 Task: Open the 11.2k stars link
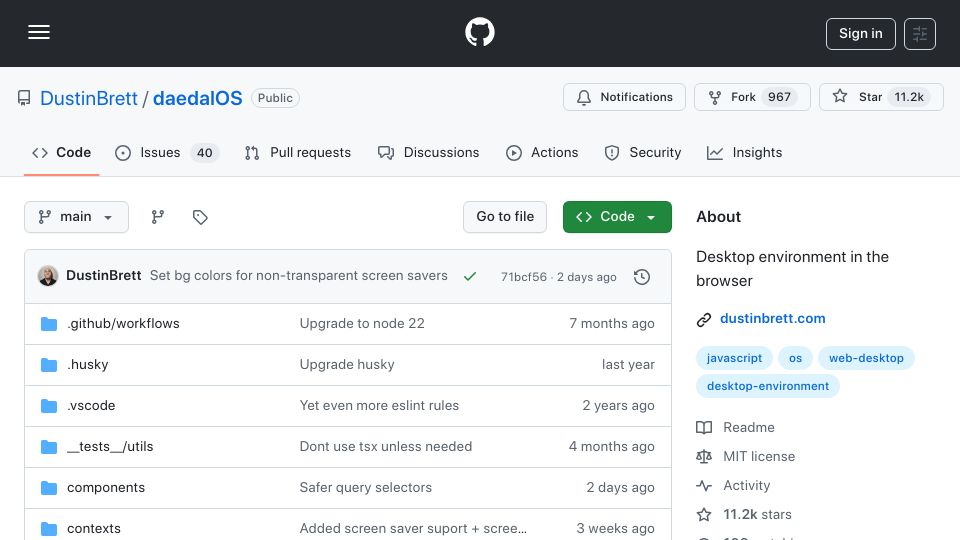click(x=744, y=514)
